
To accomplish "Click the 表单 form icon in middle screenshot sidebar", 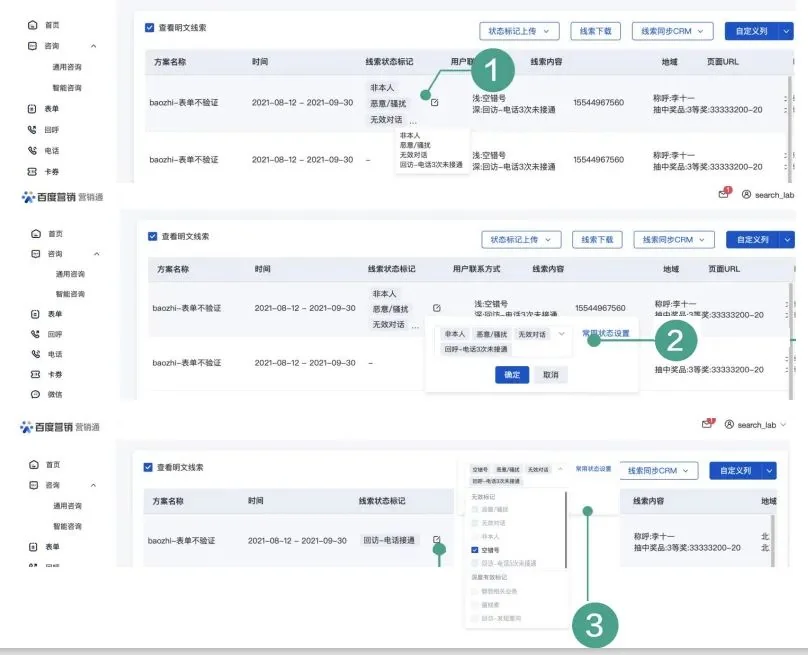I will [35, 314].
